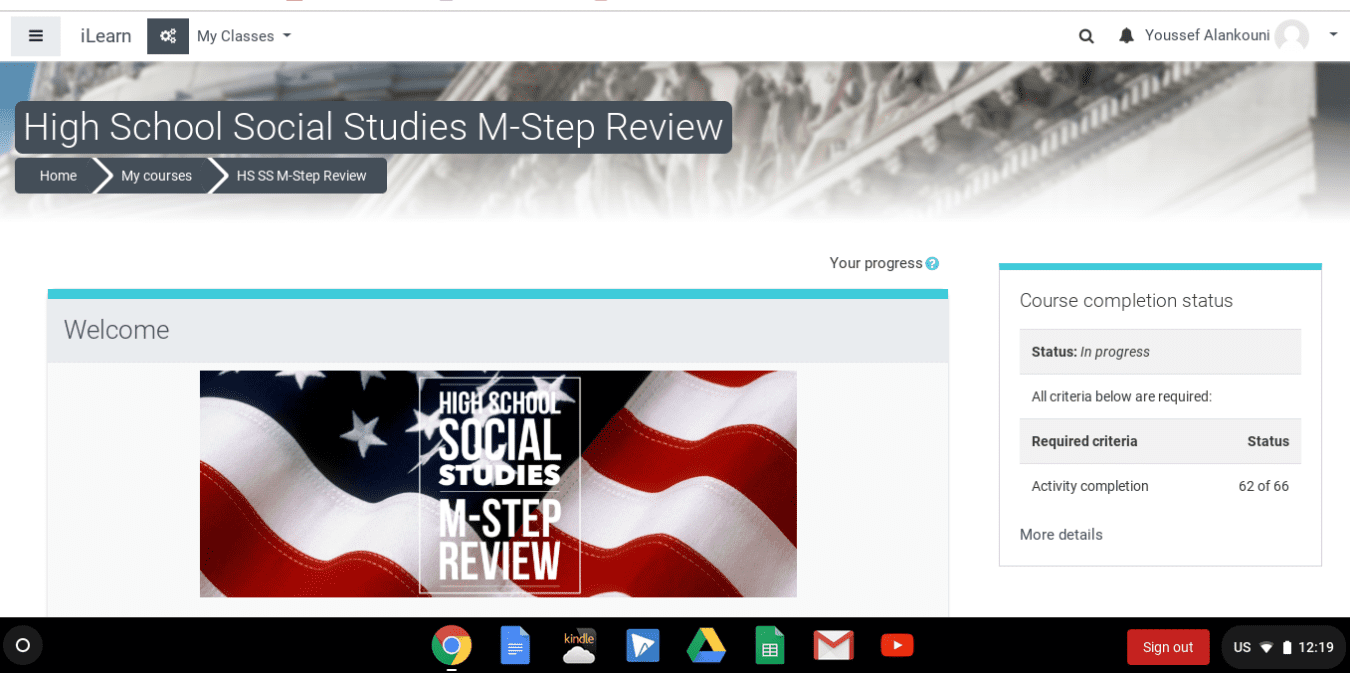Click the red Sign out button
Image resolution: width=1350 pixels, height=673 pixels.
pos(1168,647)
